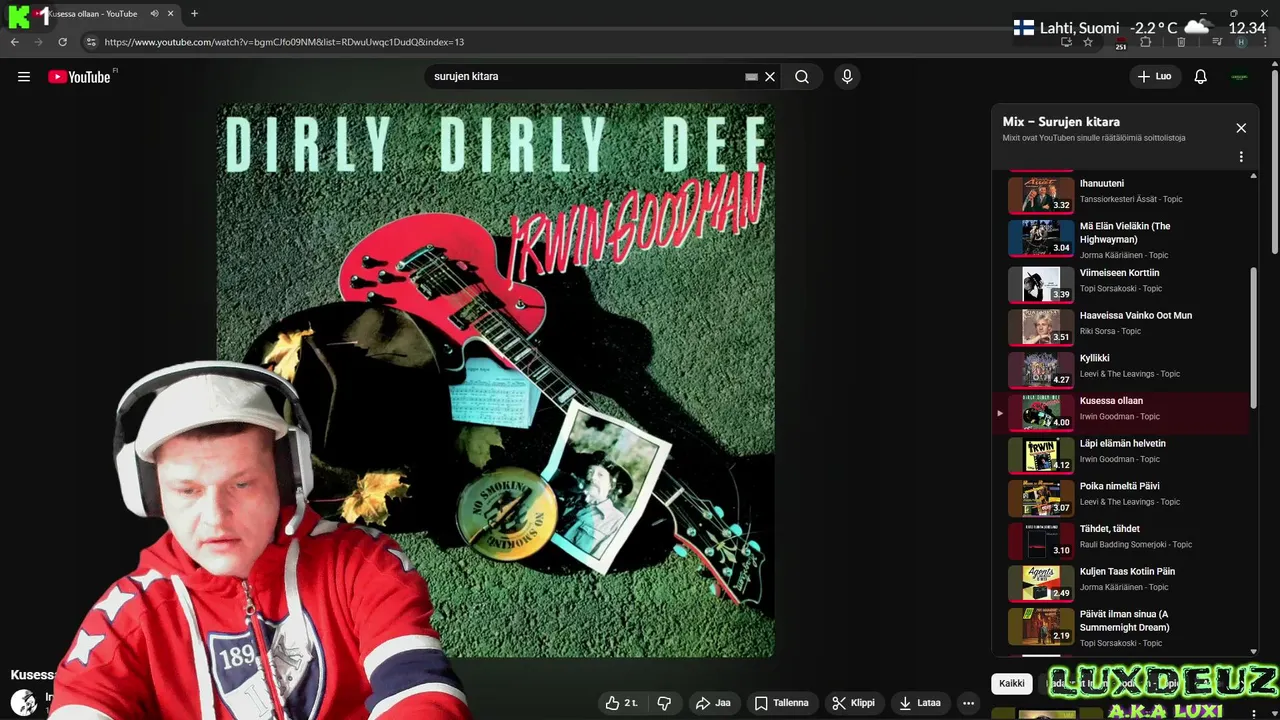Viewport: 1280px width, 720px height.
Task: Start voice search with the microphone
Action: pyautogui.click(x=847, y=76)
